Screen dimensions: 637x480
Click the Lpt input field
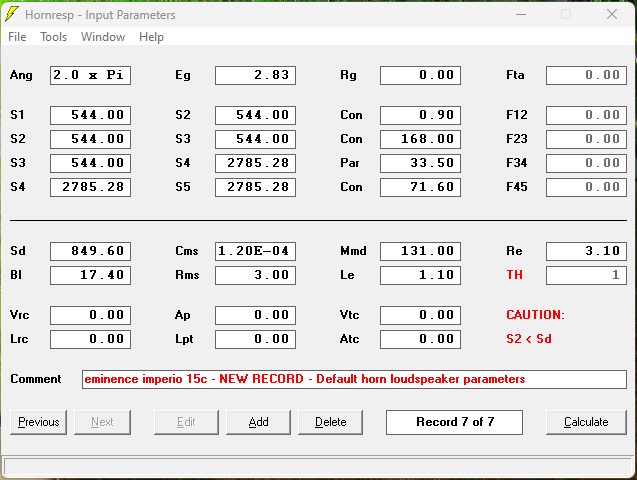(256, 339)
